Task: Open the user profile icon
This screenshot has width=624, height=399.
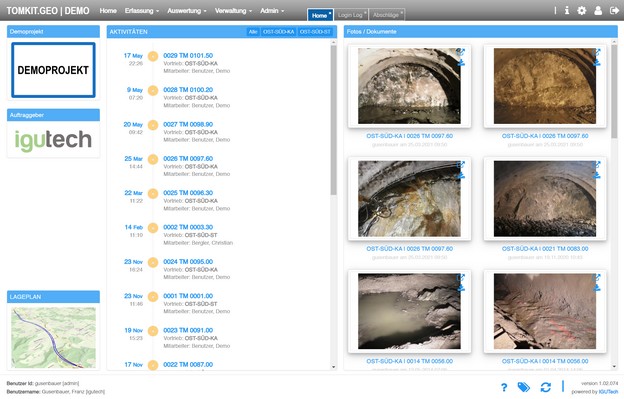Action: 598,11
